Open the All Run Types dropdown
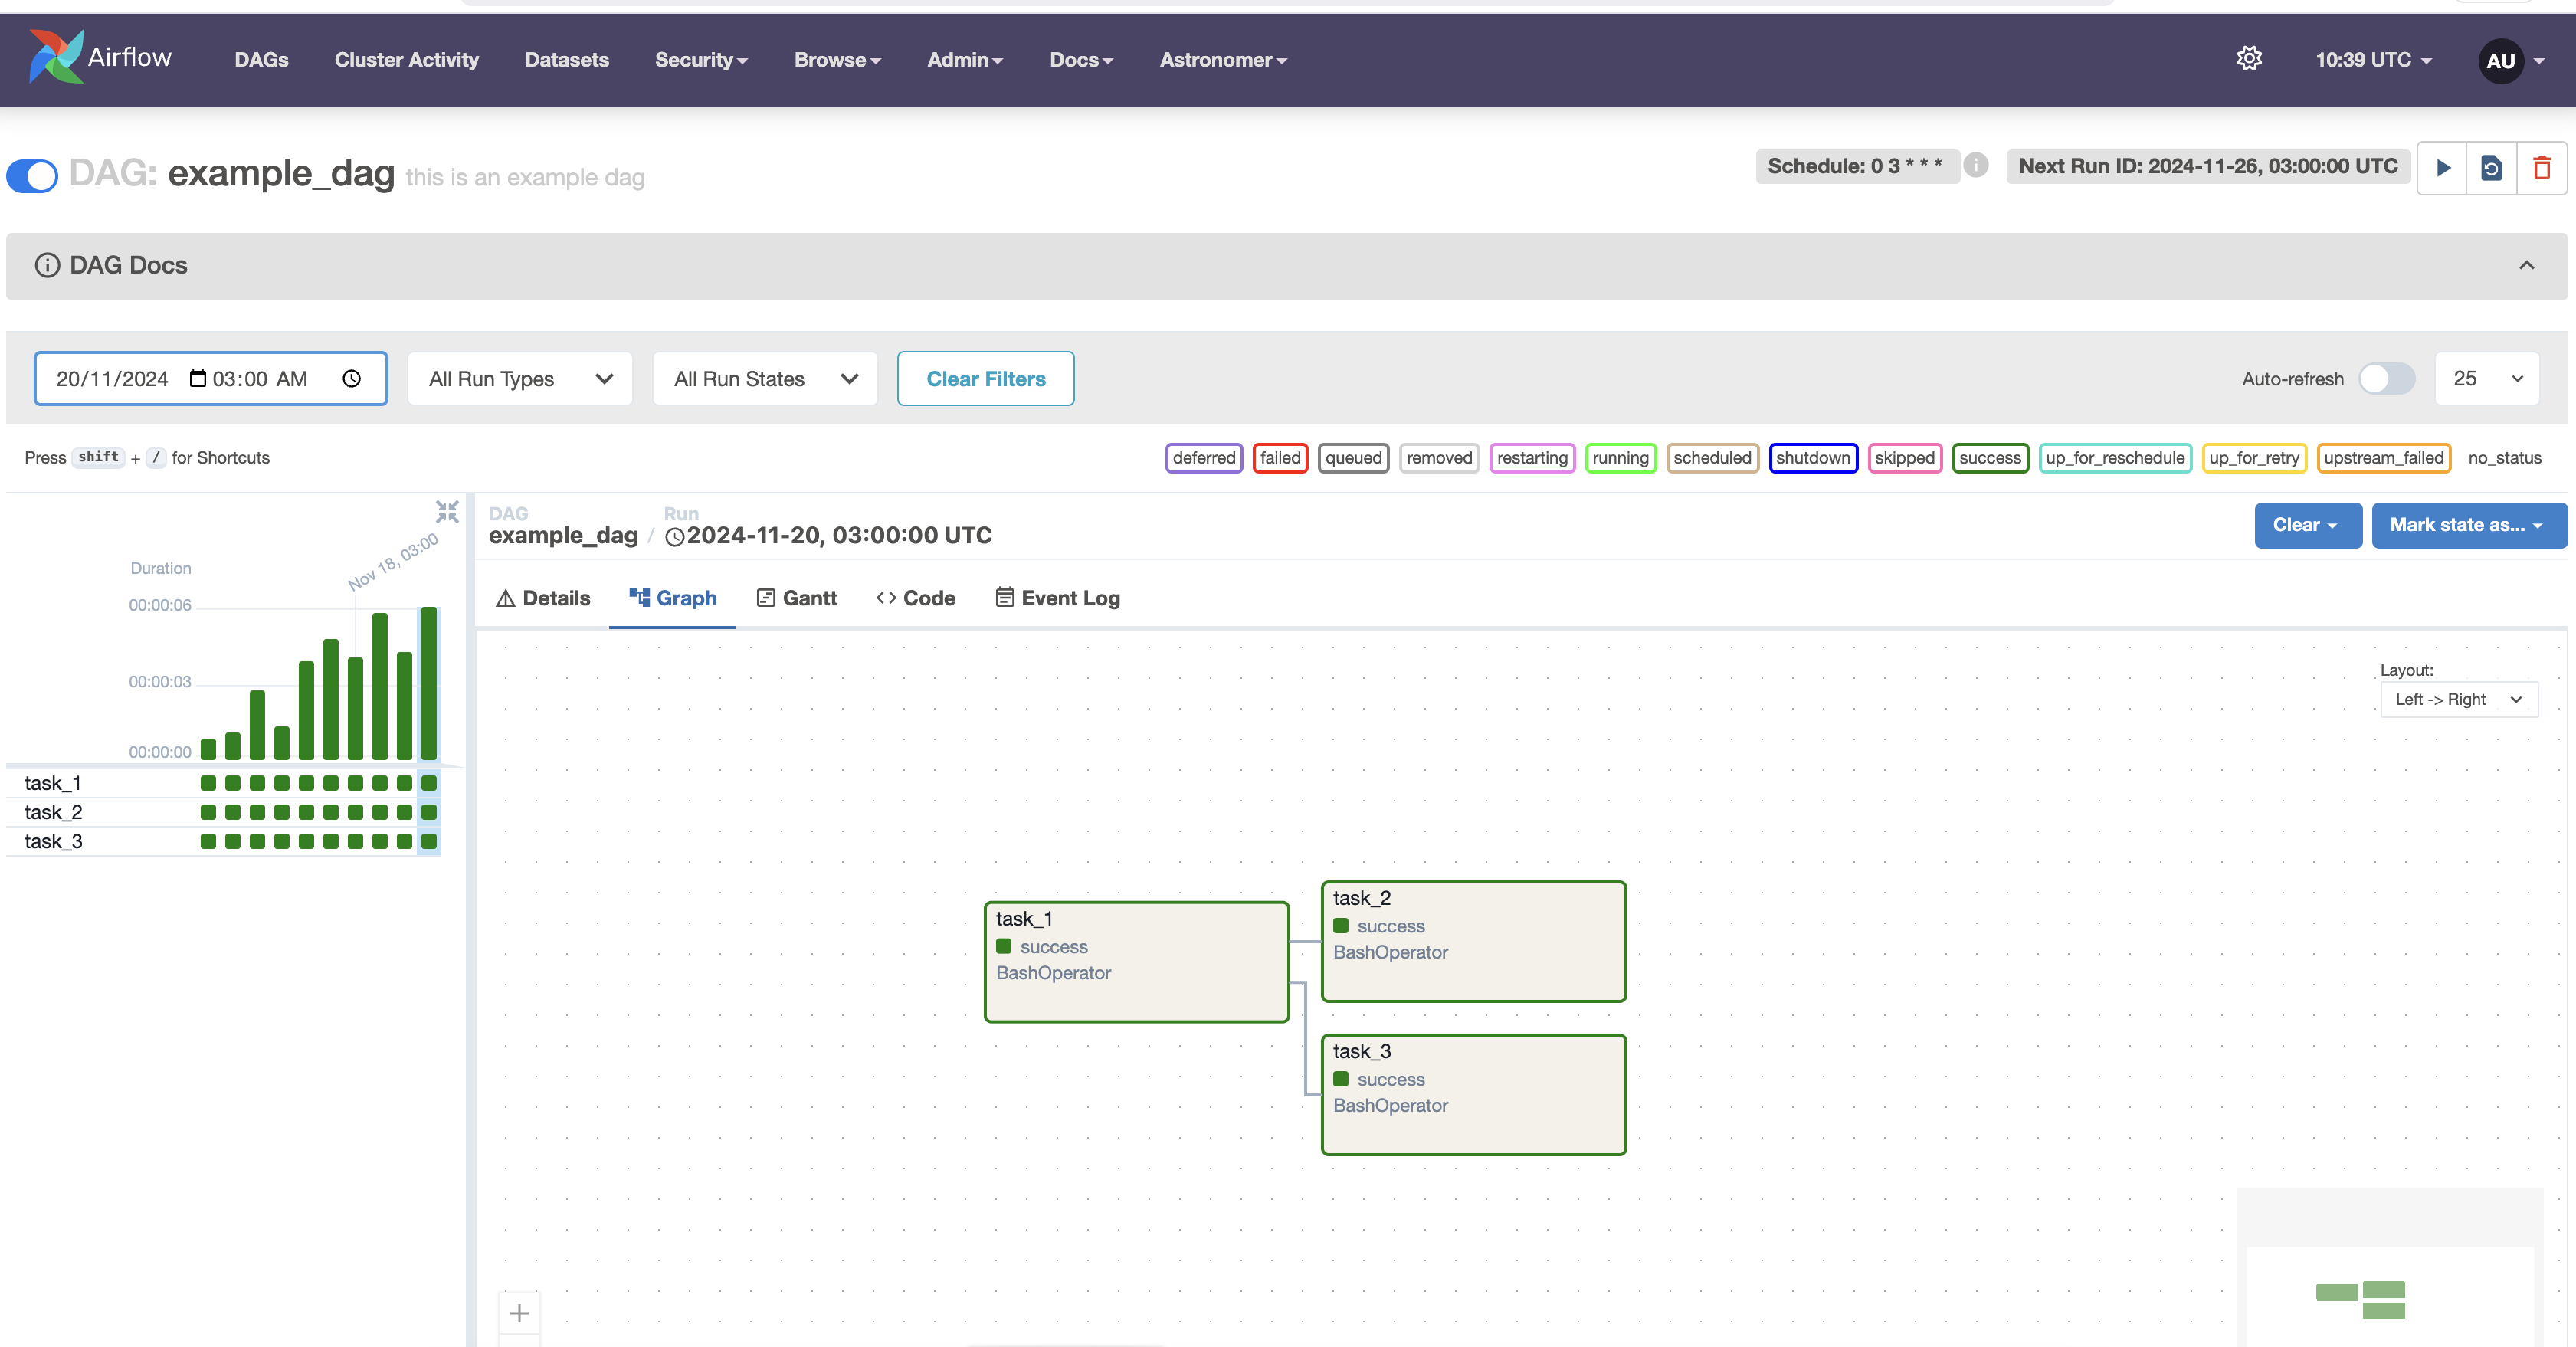2576x1347 pixels. [x=520, y=379]
